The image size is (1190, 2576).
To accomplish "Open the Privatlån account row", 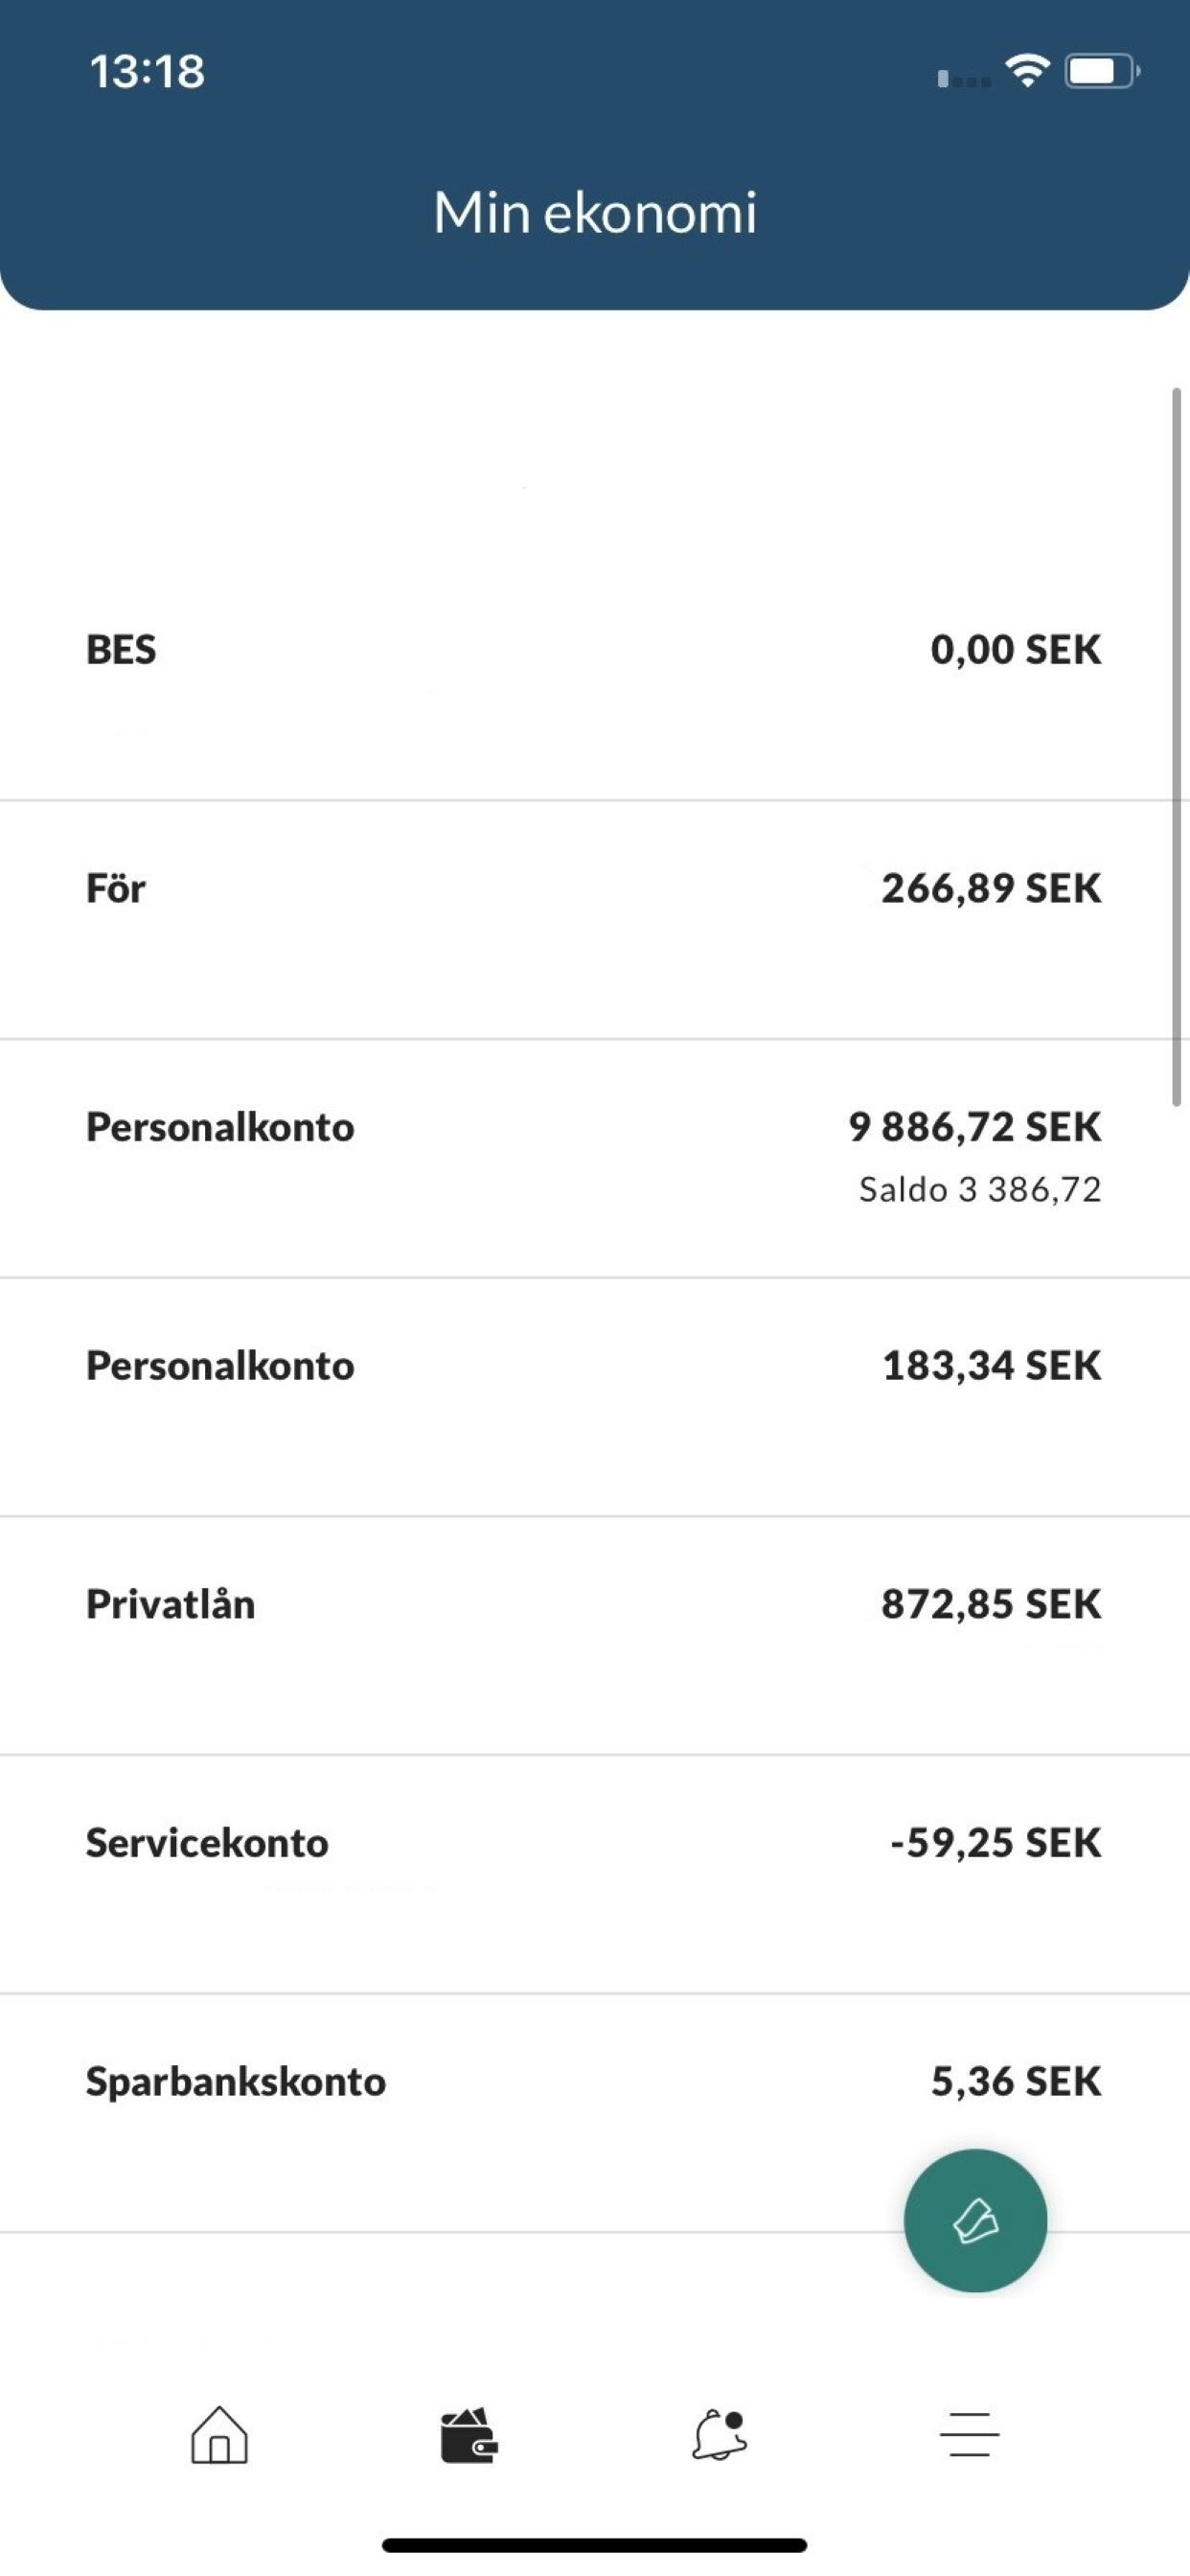I will pyautogui.click(x=595, y=1636).
